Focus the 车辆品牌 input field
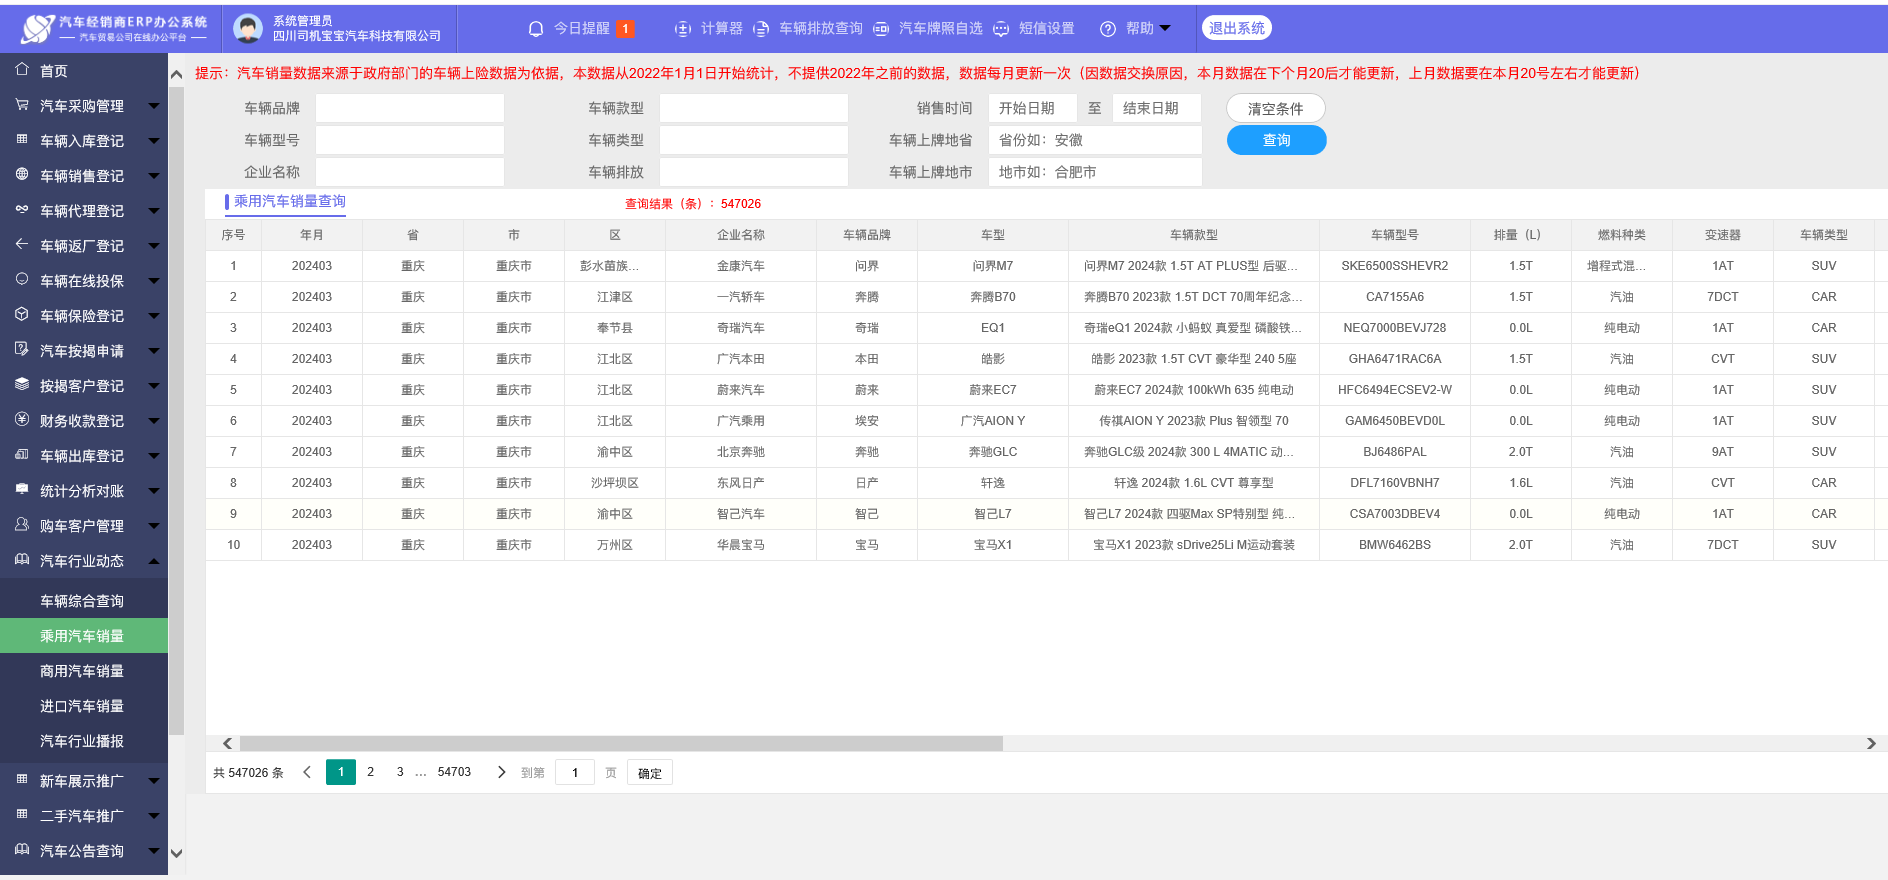 [410, 108]
